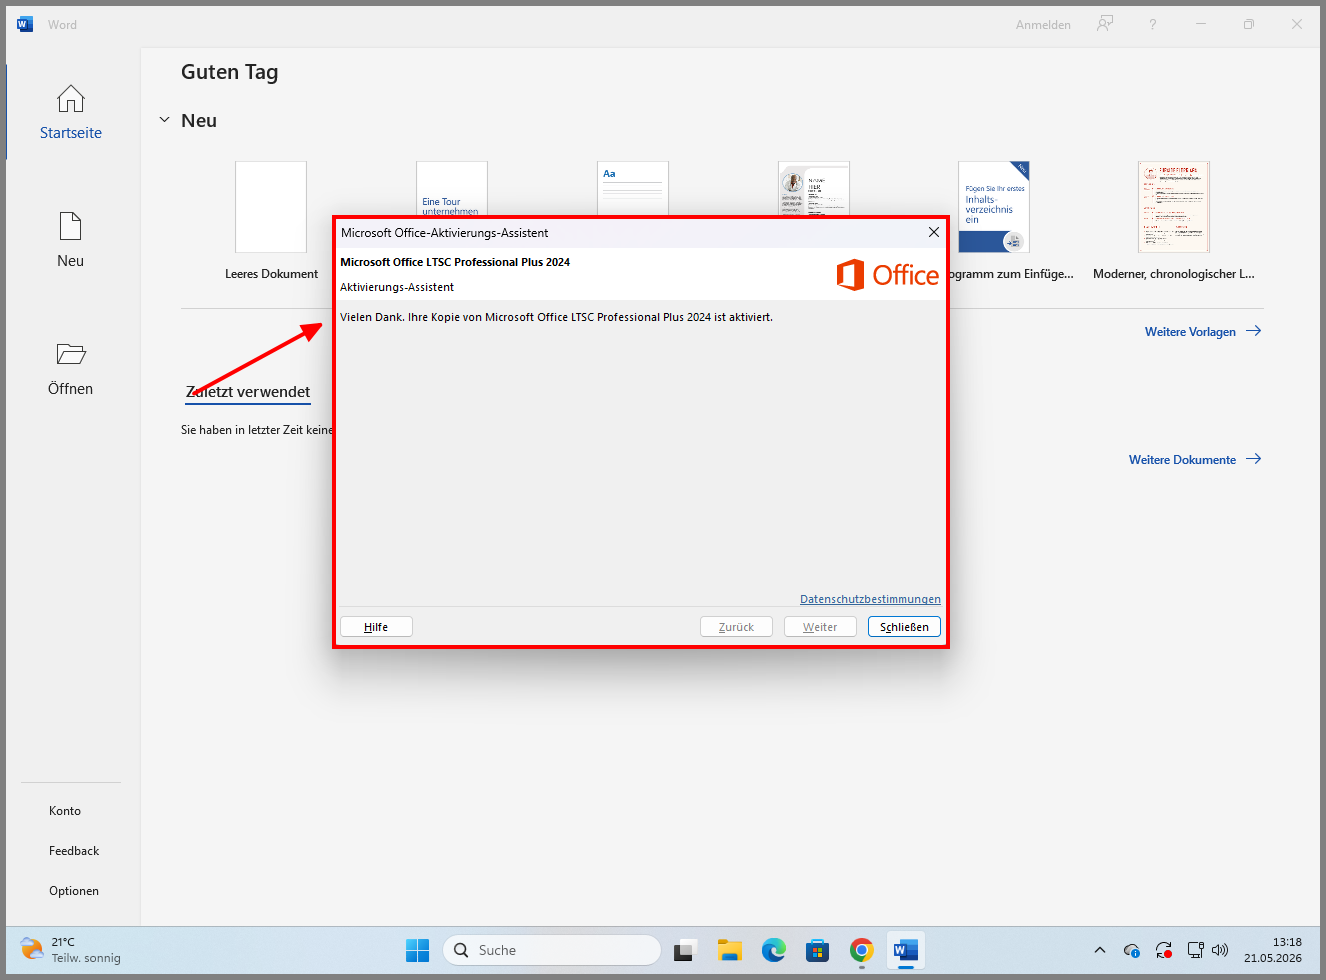Collapse the Neu section chevron
Image resolution: width=1326 pixels, height=980 pixels.
[x=165, y=120]
